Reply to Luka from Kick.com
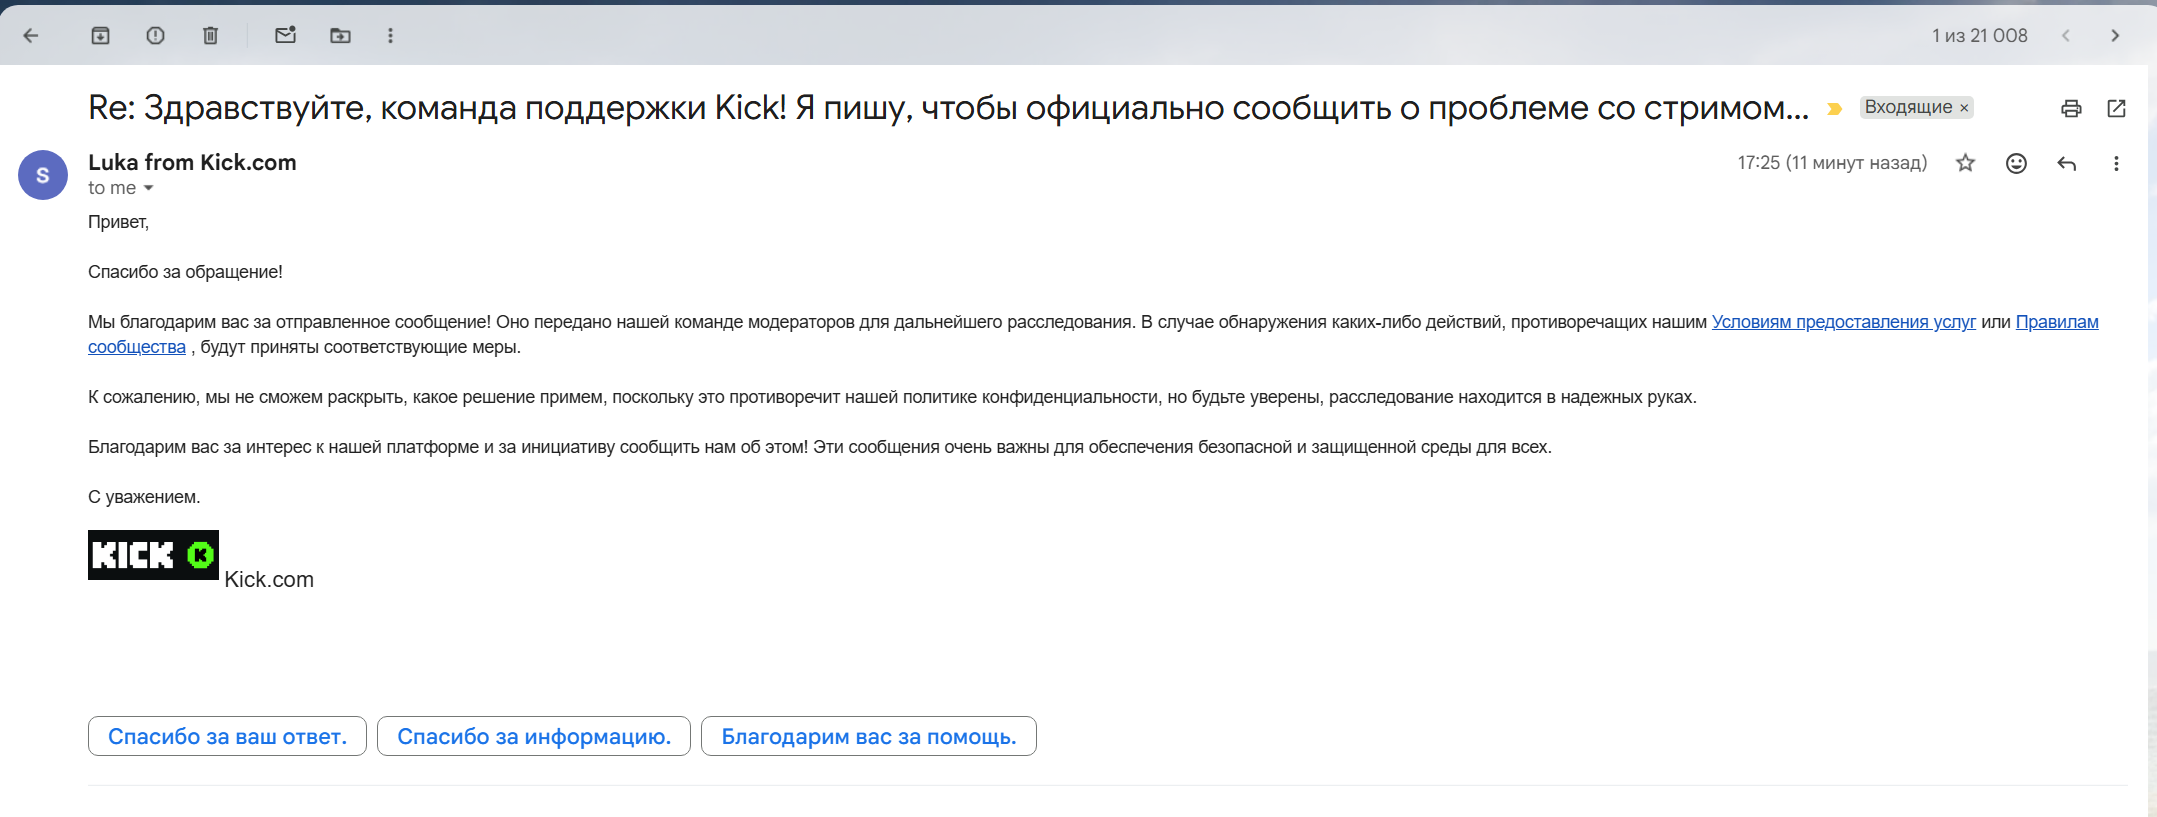This screenshot has height=817, width=2157. (x=2066, y=163)
